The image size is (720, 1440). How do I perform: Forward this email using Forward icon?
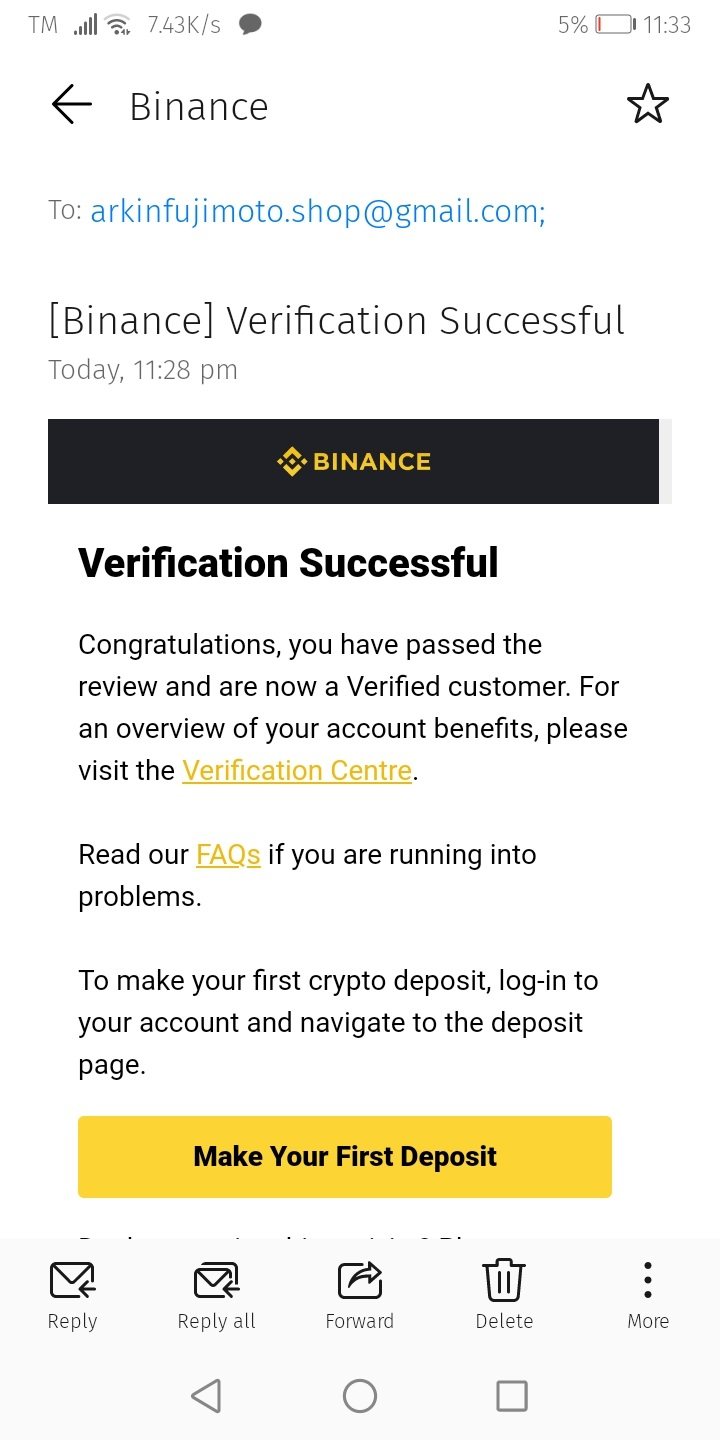[x=360, y=1281]
